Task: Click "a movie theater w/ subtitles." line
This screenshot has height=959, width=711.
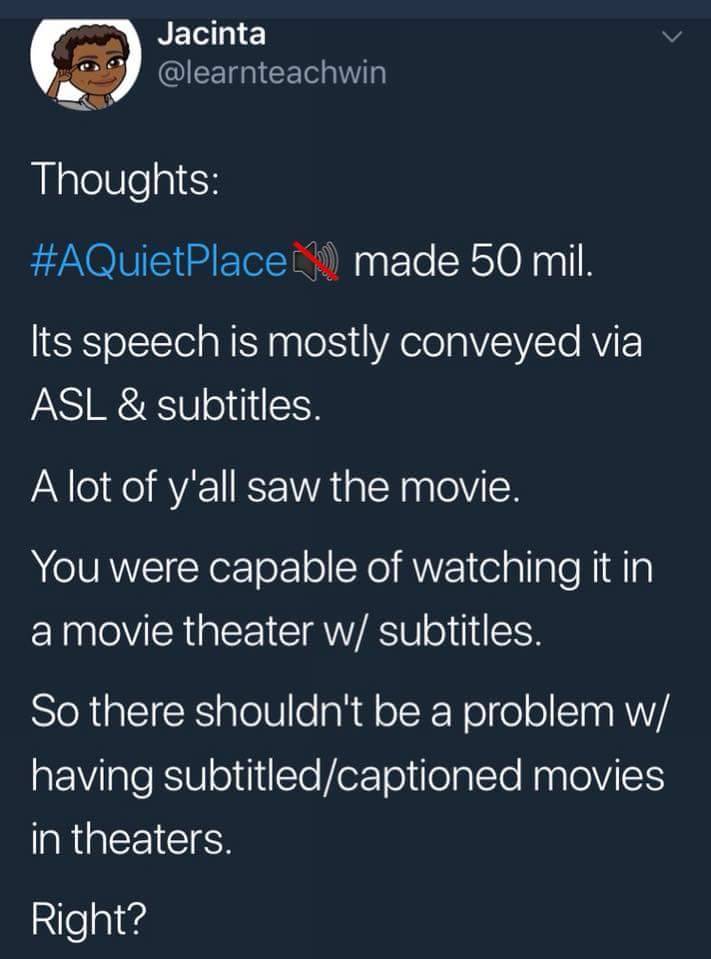Action: pos(286,632)
